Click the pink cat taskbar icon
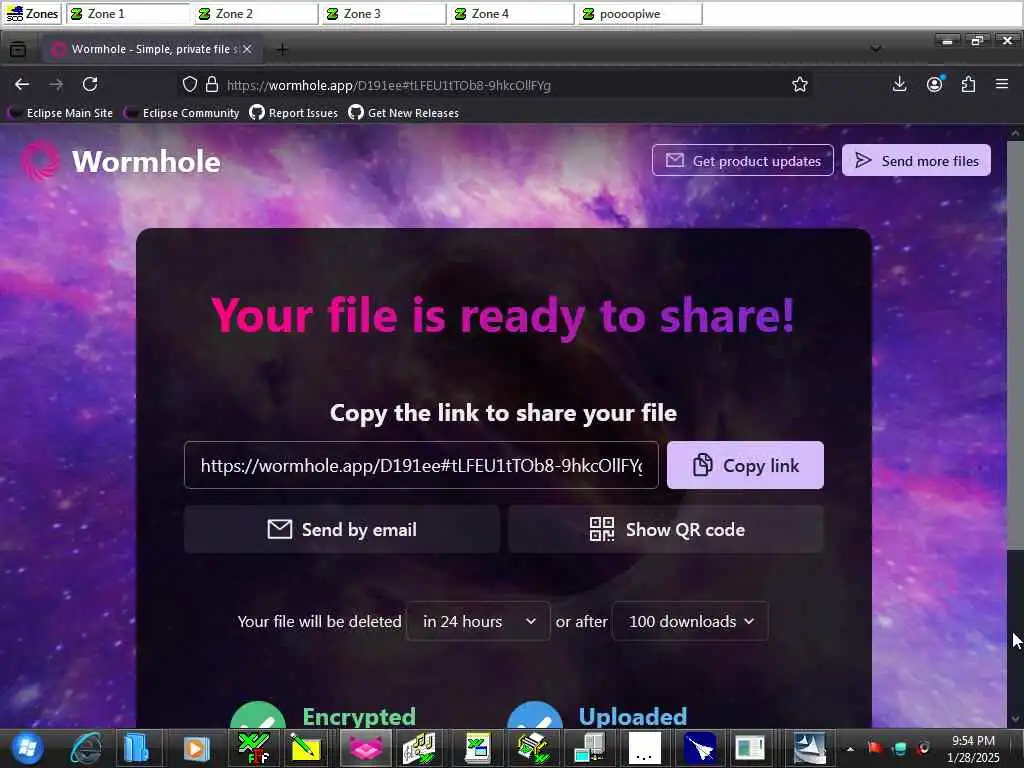This screenshot has width=1024, height=768. coord(366,748)
